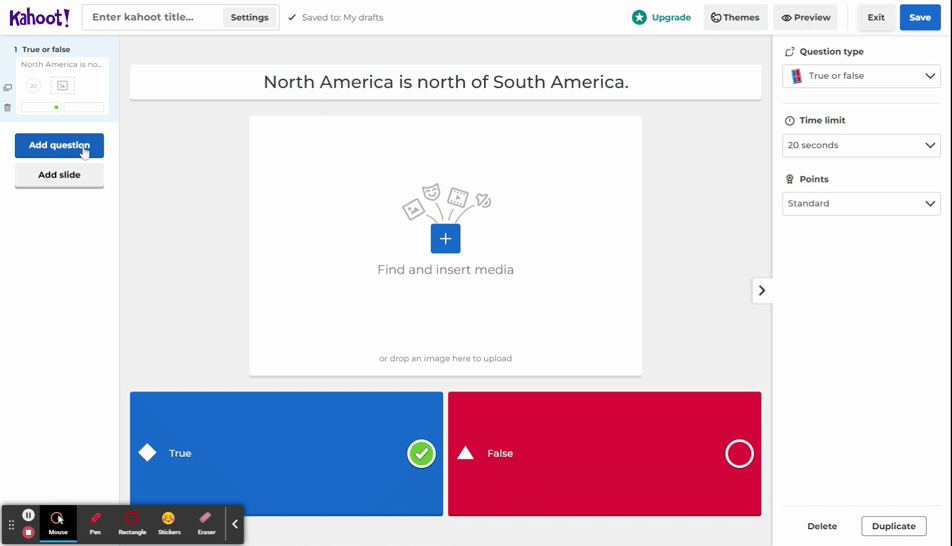Select the Pen annotation tool
952x546 pixels.
pyautogui.click(x=95, y=523)
